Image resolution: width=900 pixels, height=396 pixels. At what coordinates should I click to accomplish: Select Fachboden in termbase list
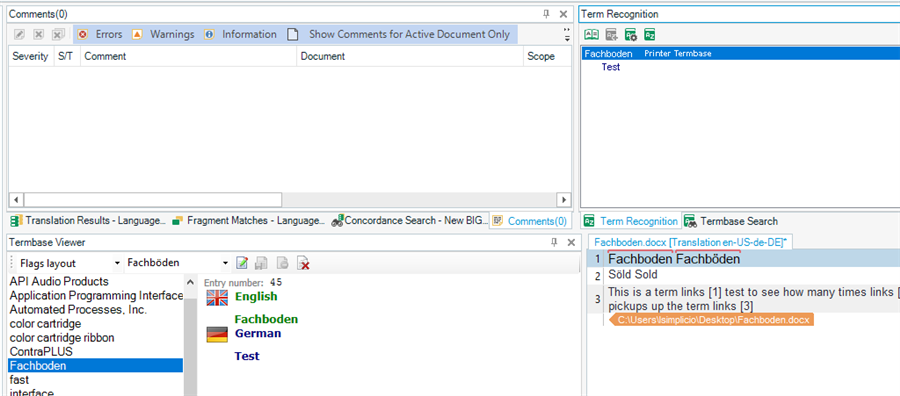point(96,366)
